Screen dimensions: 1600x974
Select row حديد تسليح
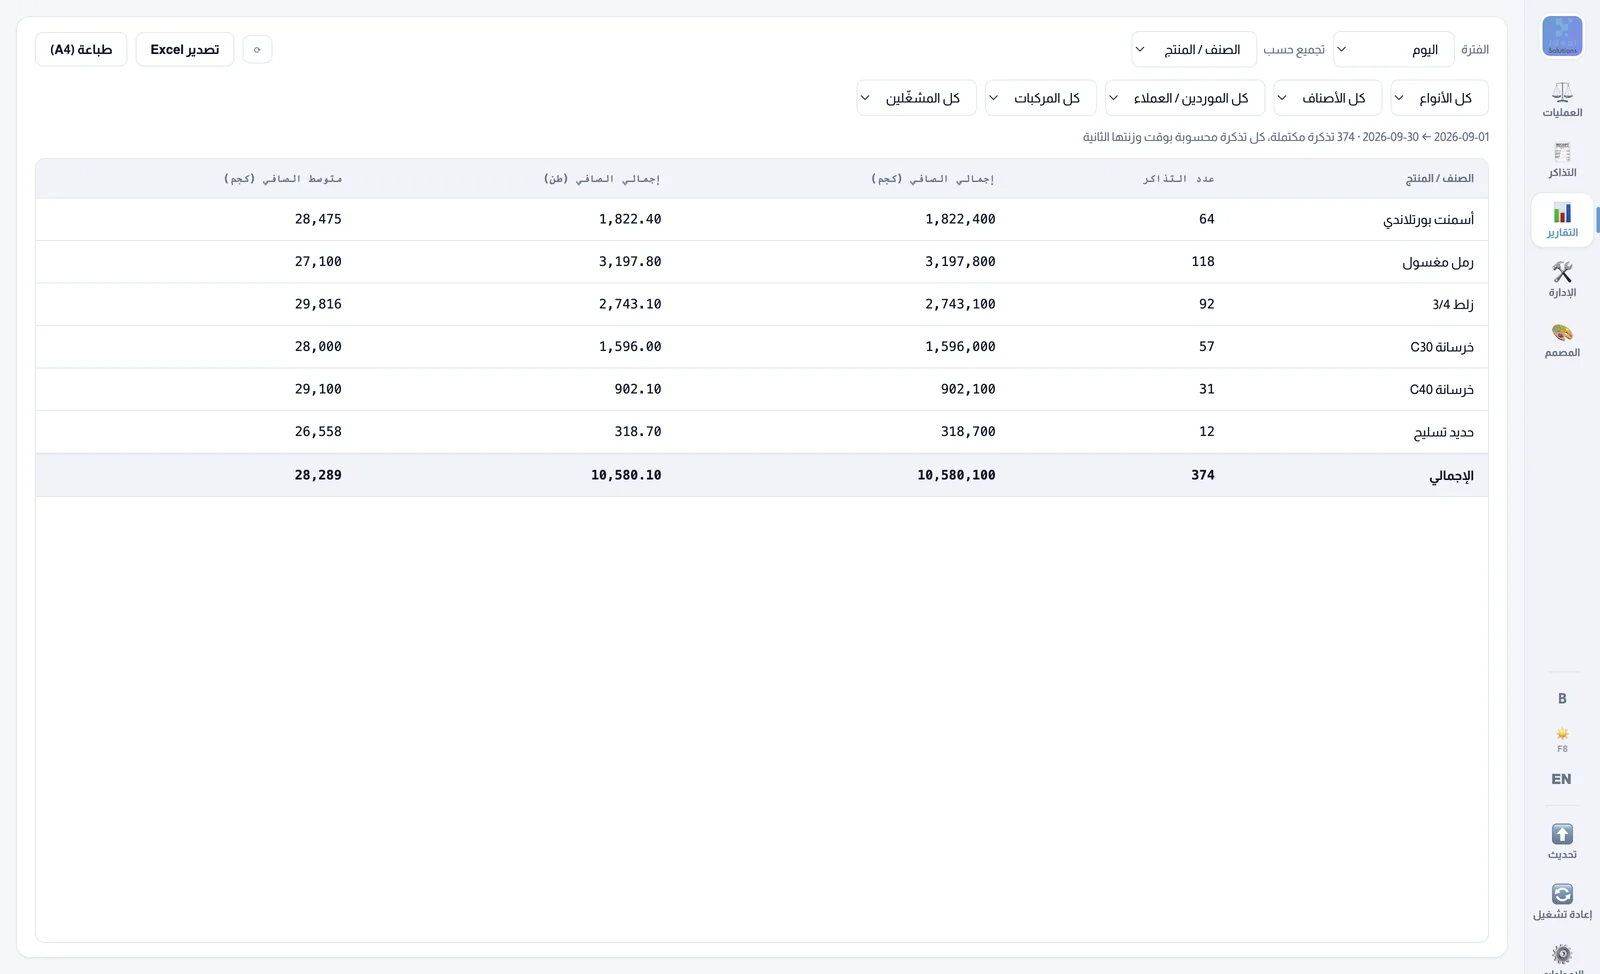pyautogui.click(x=761, y=432)
